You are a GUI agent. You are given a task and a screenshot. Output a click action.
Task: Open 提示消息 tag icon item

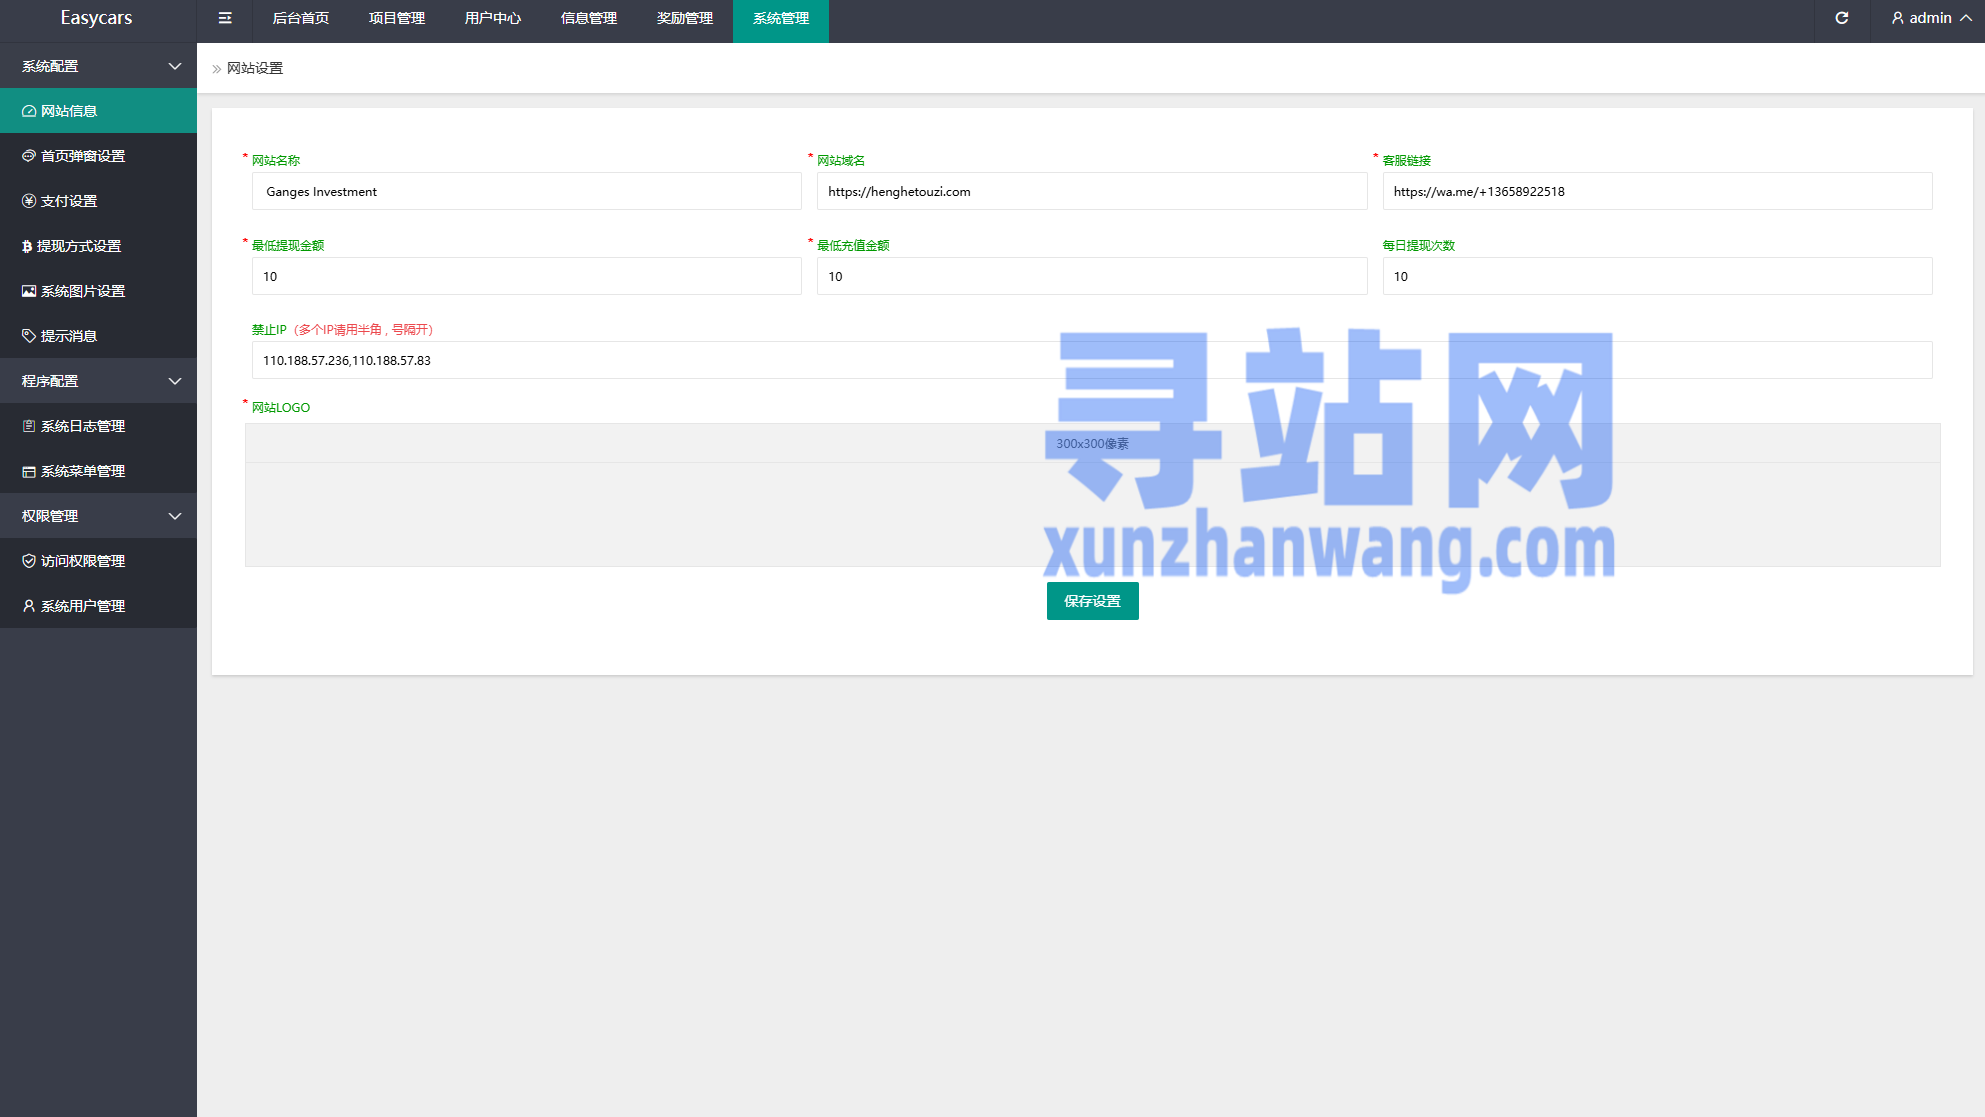point(69,336)
